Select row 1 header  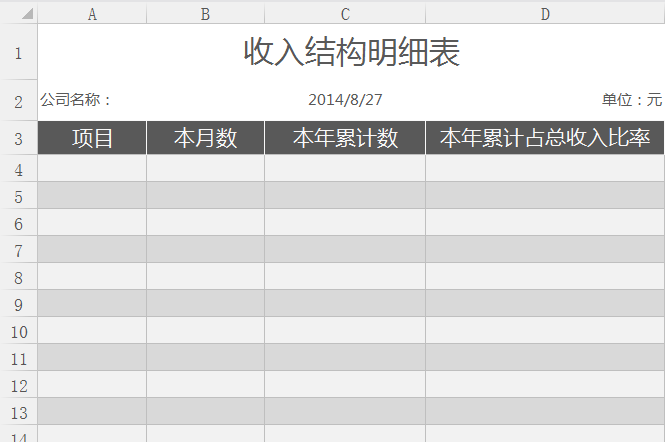tap(19, 52)
